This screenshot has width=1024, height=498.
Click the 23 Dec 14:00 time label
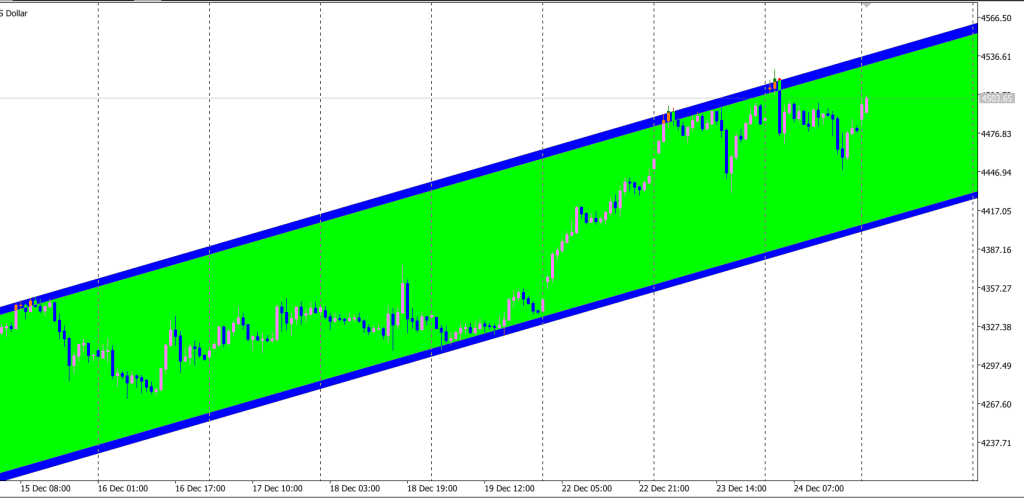tap(742, 489)
